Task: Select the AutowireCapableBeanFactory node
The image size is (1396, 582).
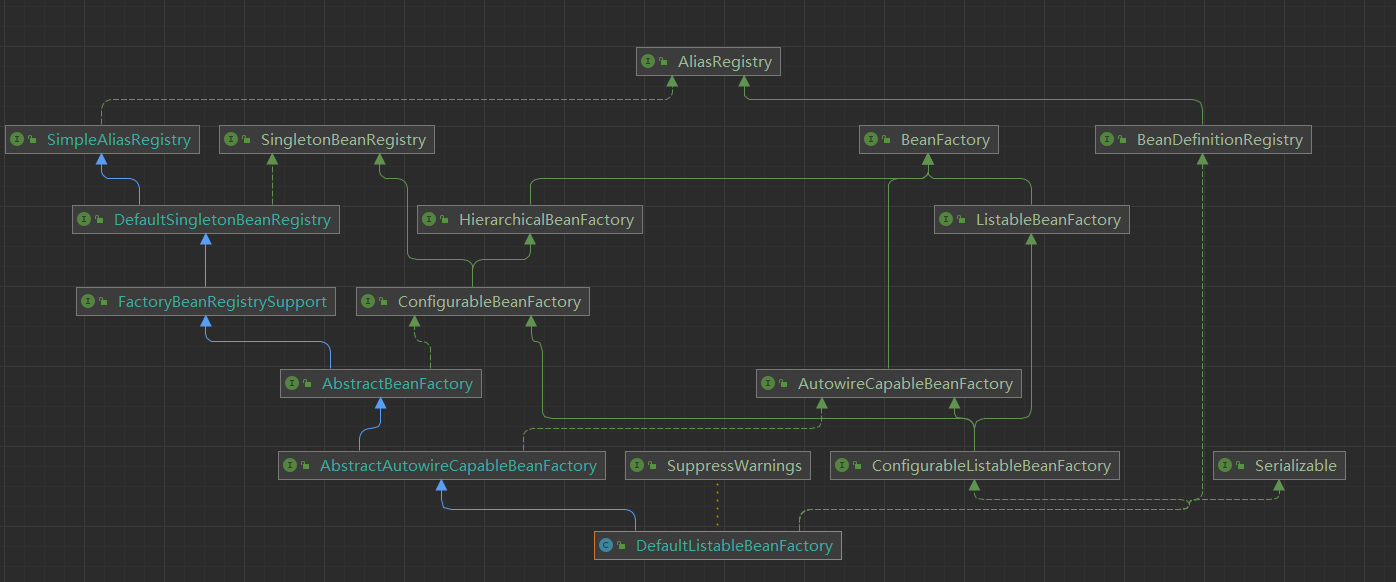Action: pyautogui.click(x=889, y=383)
